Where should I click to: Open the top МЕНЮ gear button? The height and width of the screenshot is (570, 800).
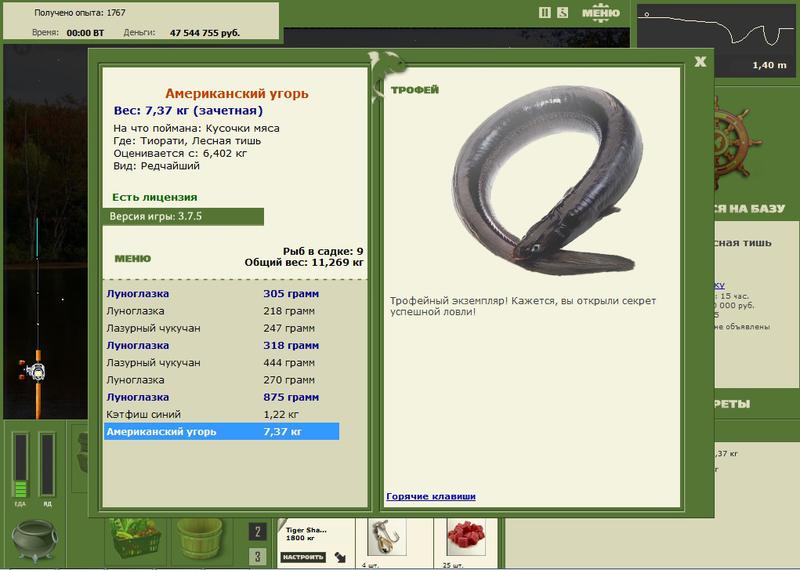pyautogui.click(x=601, y=13)
